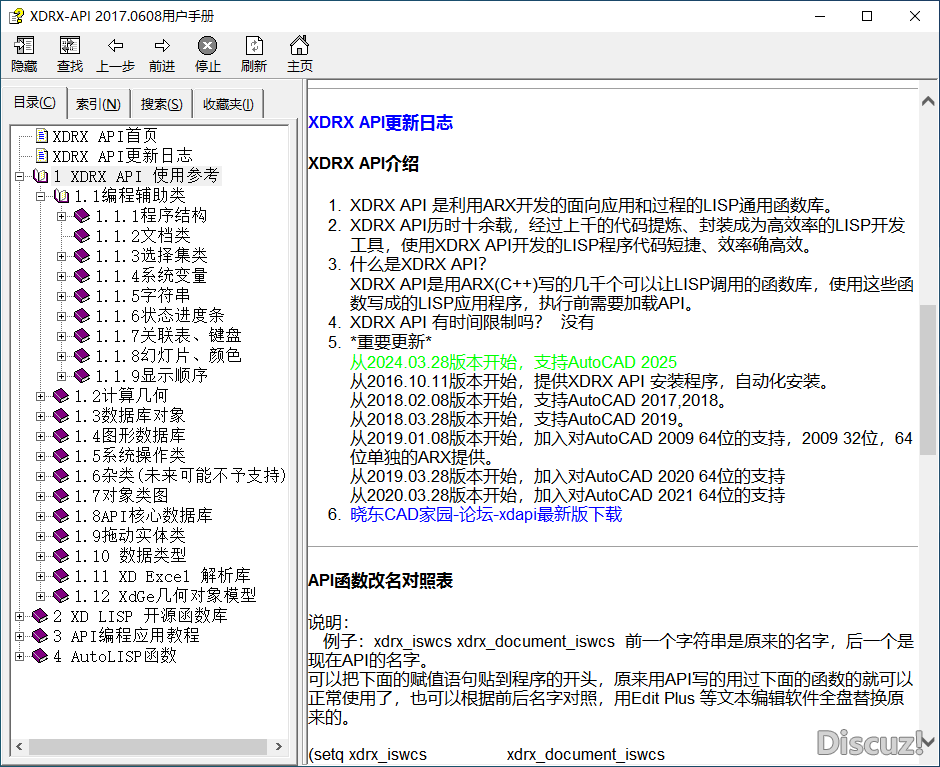Screen dimensions: 940x767
Task: Expand the 1.1.1程序结构 tree node
Action: pos(62,216)
